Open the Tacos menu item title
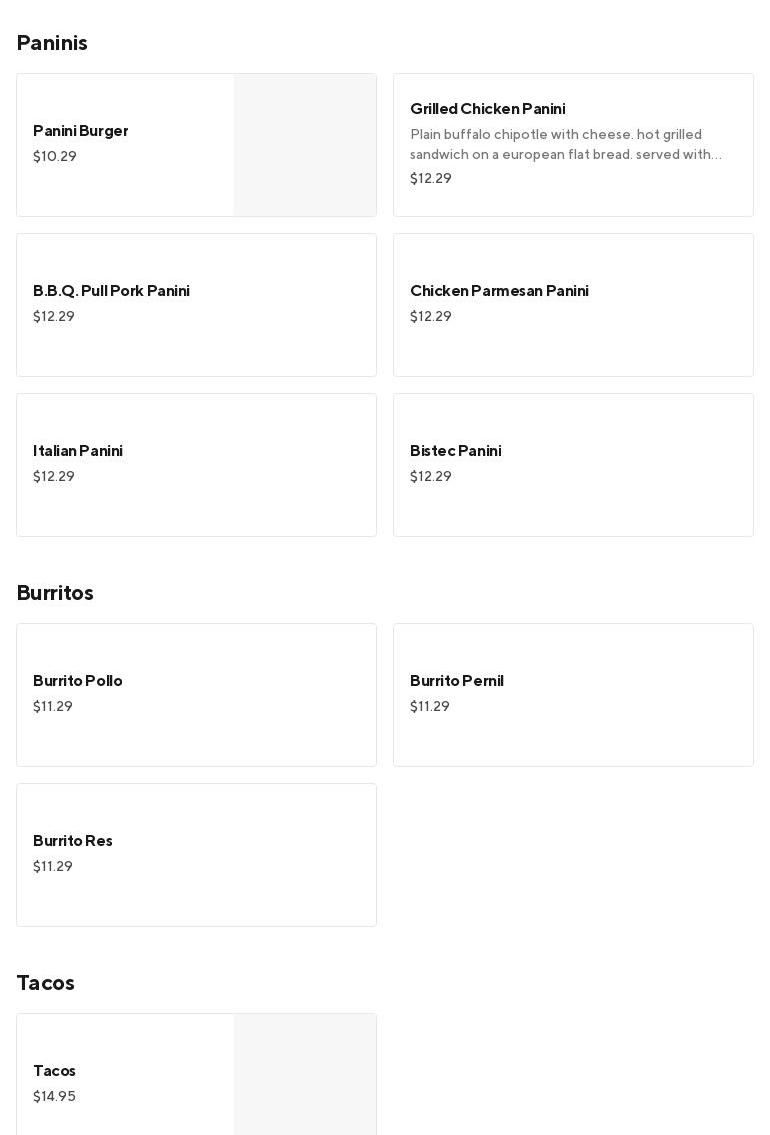This screenshot has width=770, height=1135. click(x=54, y=1071)
